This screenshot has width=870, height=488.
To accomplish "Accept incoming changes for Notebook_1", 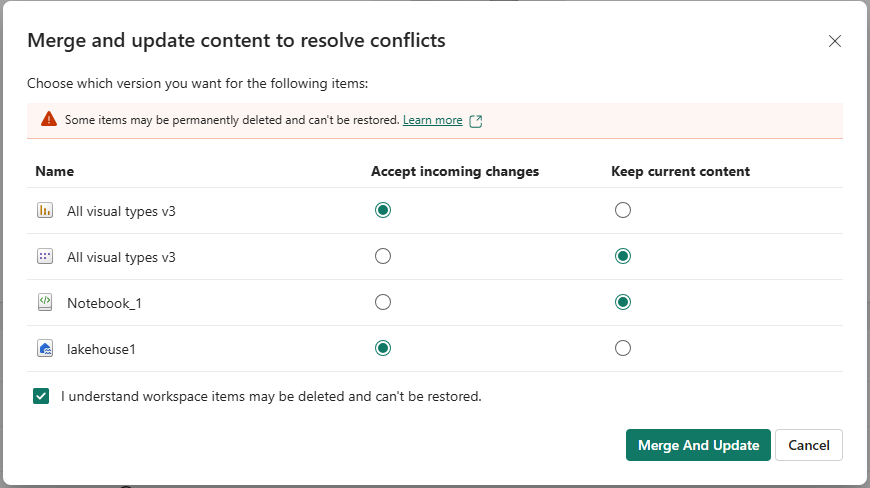I will (x=382, y=302).
